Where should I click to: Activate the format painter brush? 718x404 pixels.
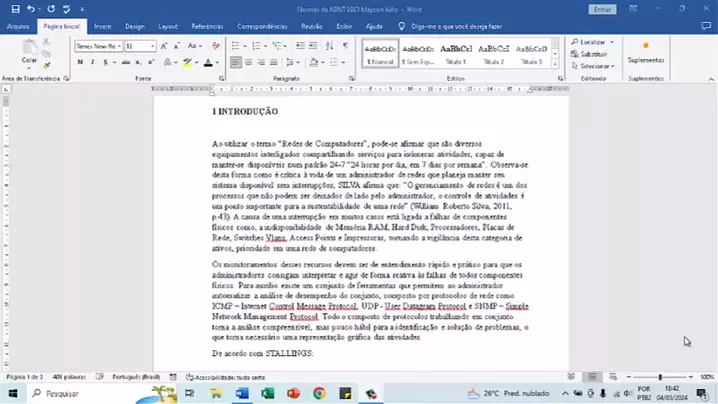pos(46,66)
